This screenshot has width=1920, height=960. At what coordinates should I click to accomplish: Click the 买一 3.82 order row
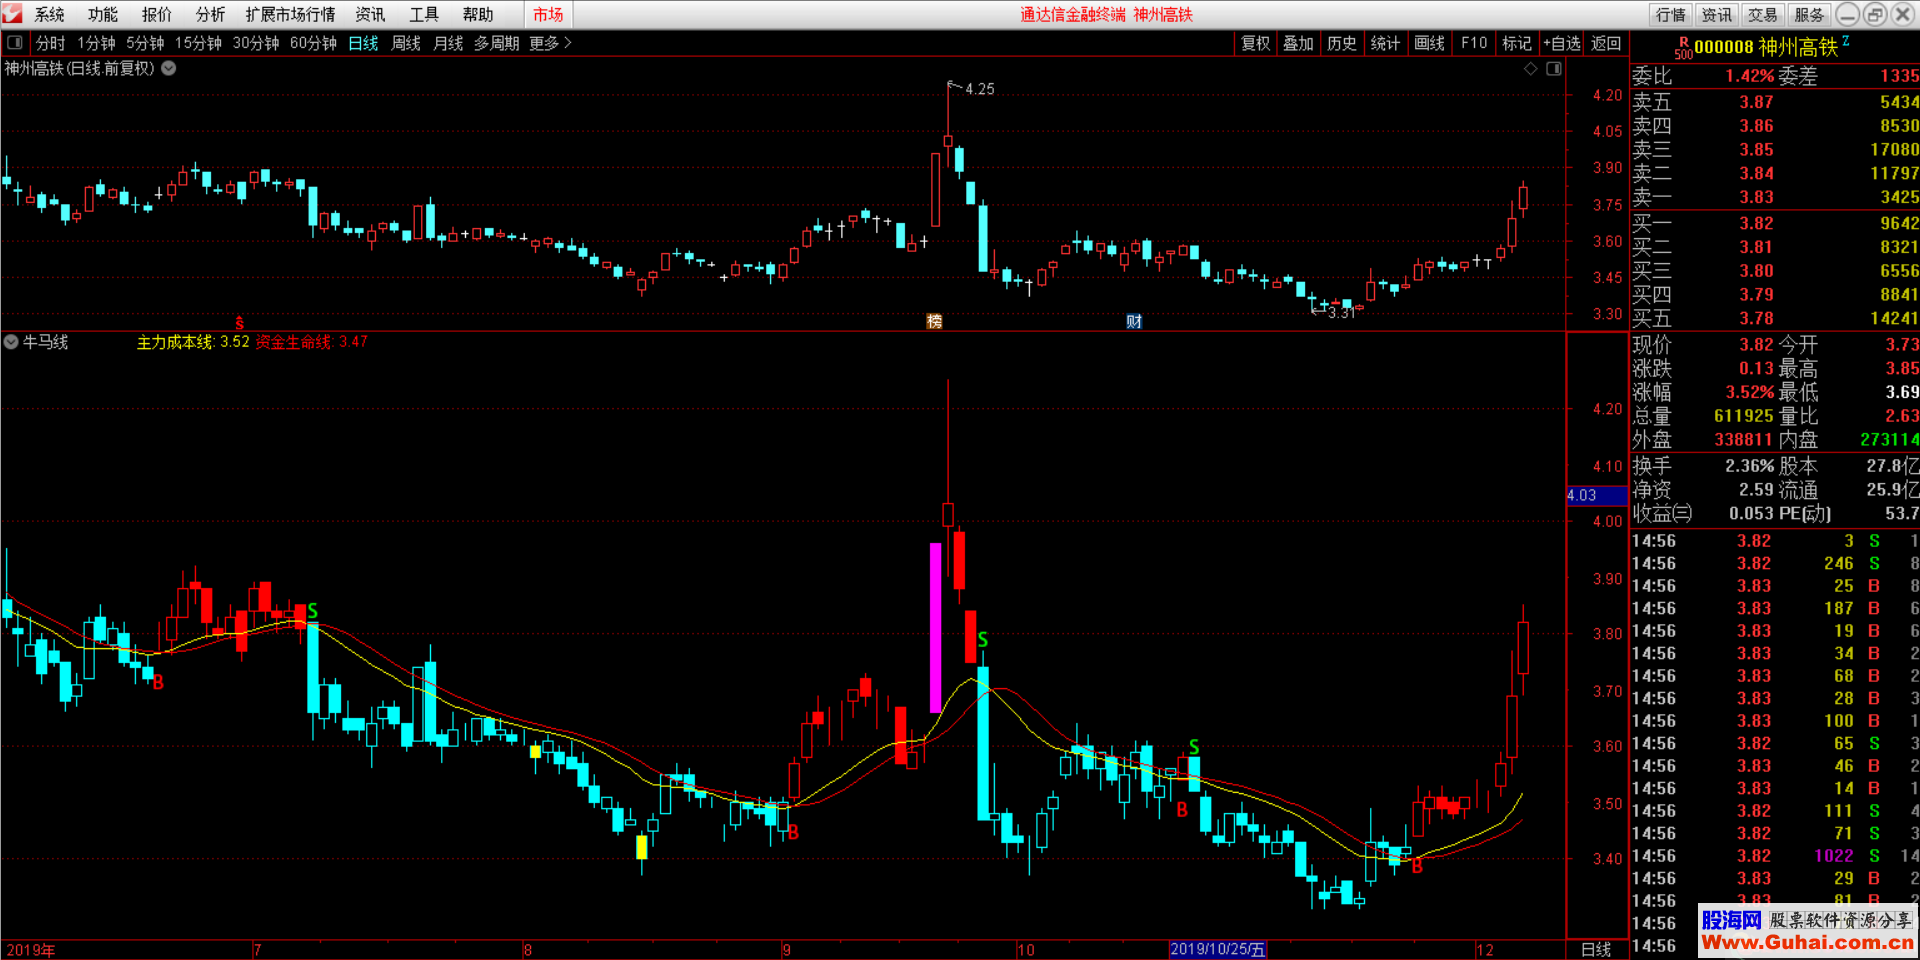1775,223
